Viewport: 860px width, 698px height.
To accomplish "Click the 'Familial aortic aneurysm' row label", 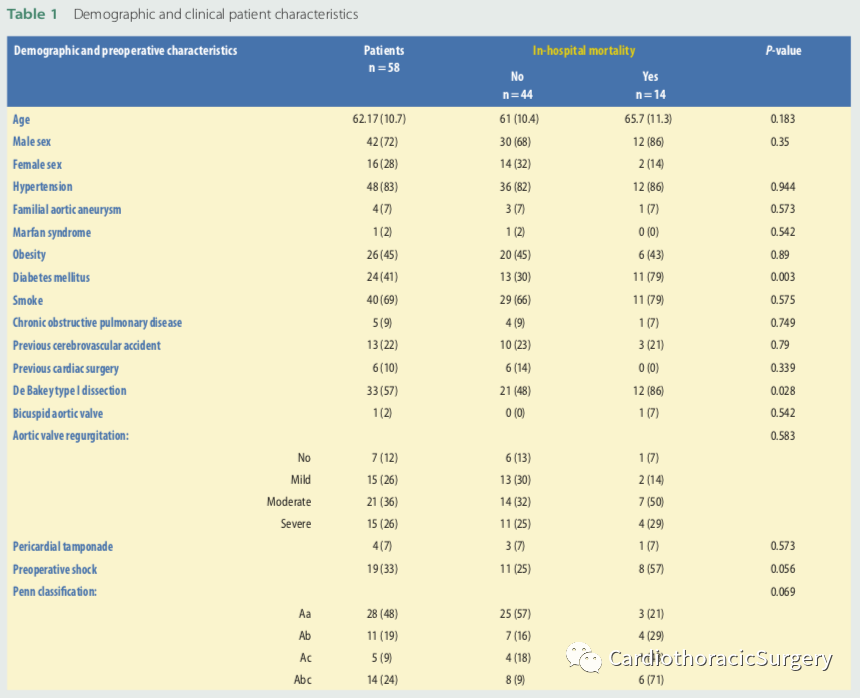I will [x=67, y=209].
